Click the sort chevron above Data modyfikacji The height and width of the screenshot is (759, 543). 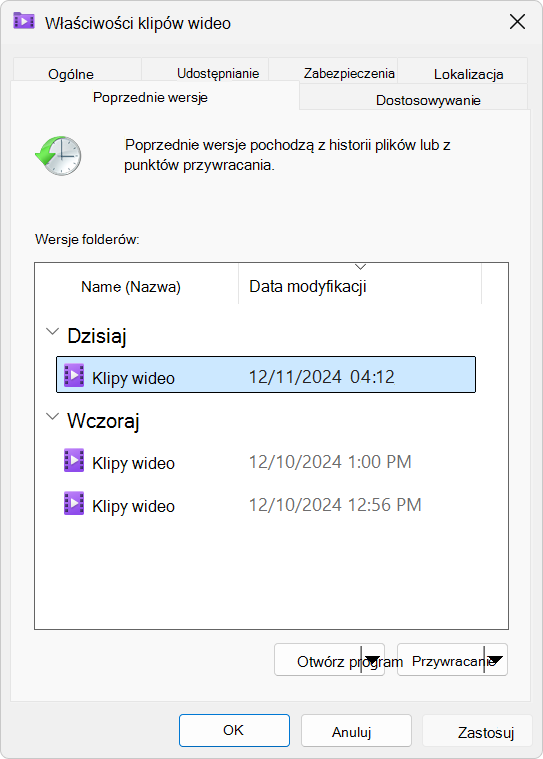[x=361, y=267]
